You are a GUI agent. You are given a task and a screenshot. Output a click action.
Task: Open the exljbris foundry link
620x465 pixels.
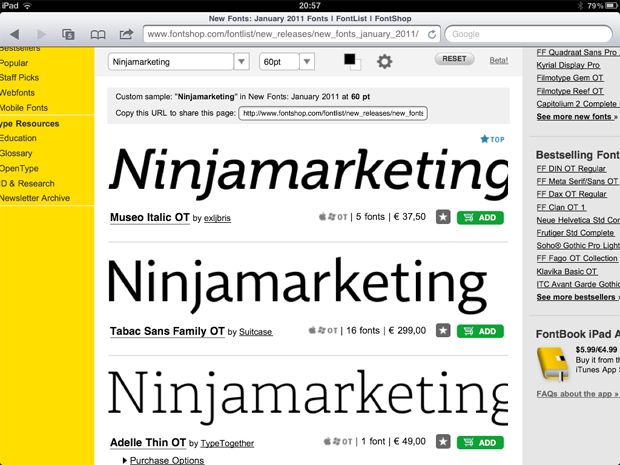coord(217,218)
